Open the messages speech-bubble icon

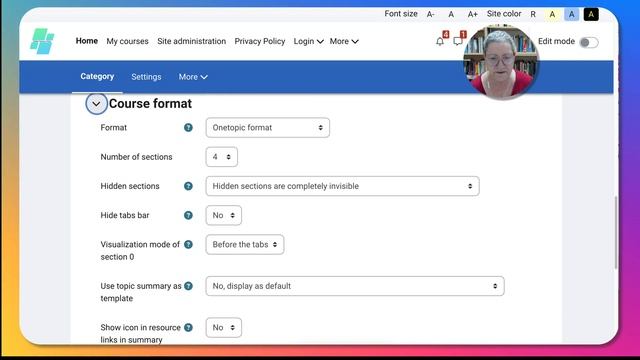coord(458,41)
